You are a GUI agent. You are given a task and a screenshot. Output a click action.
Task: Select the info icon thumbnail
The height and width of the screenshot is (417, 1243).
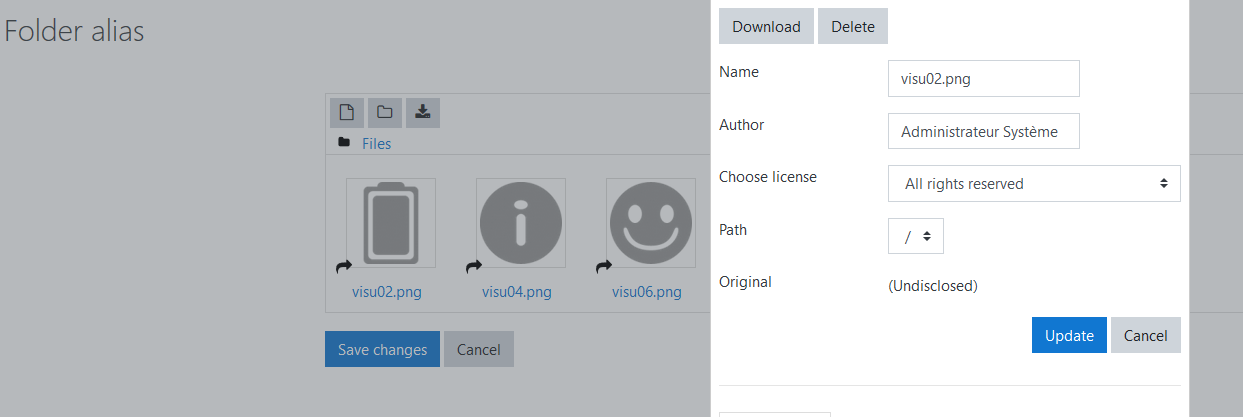click(x=521, y=223)
